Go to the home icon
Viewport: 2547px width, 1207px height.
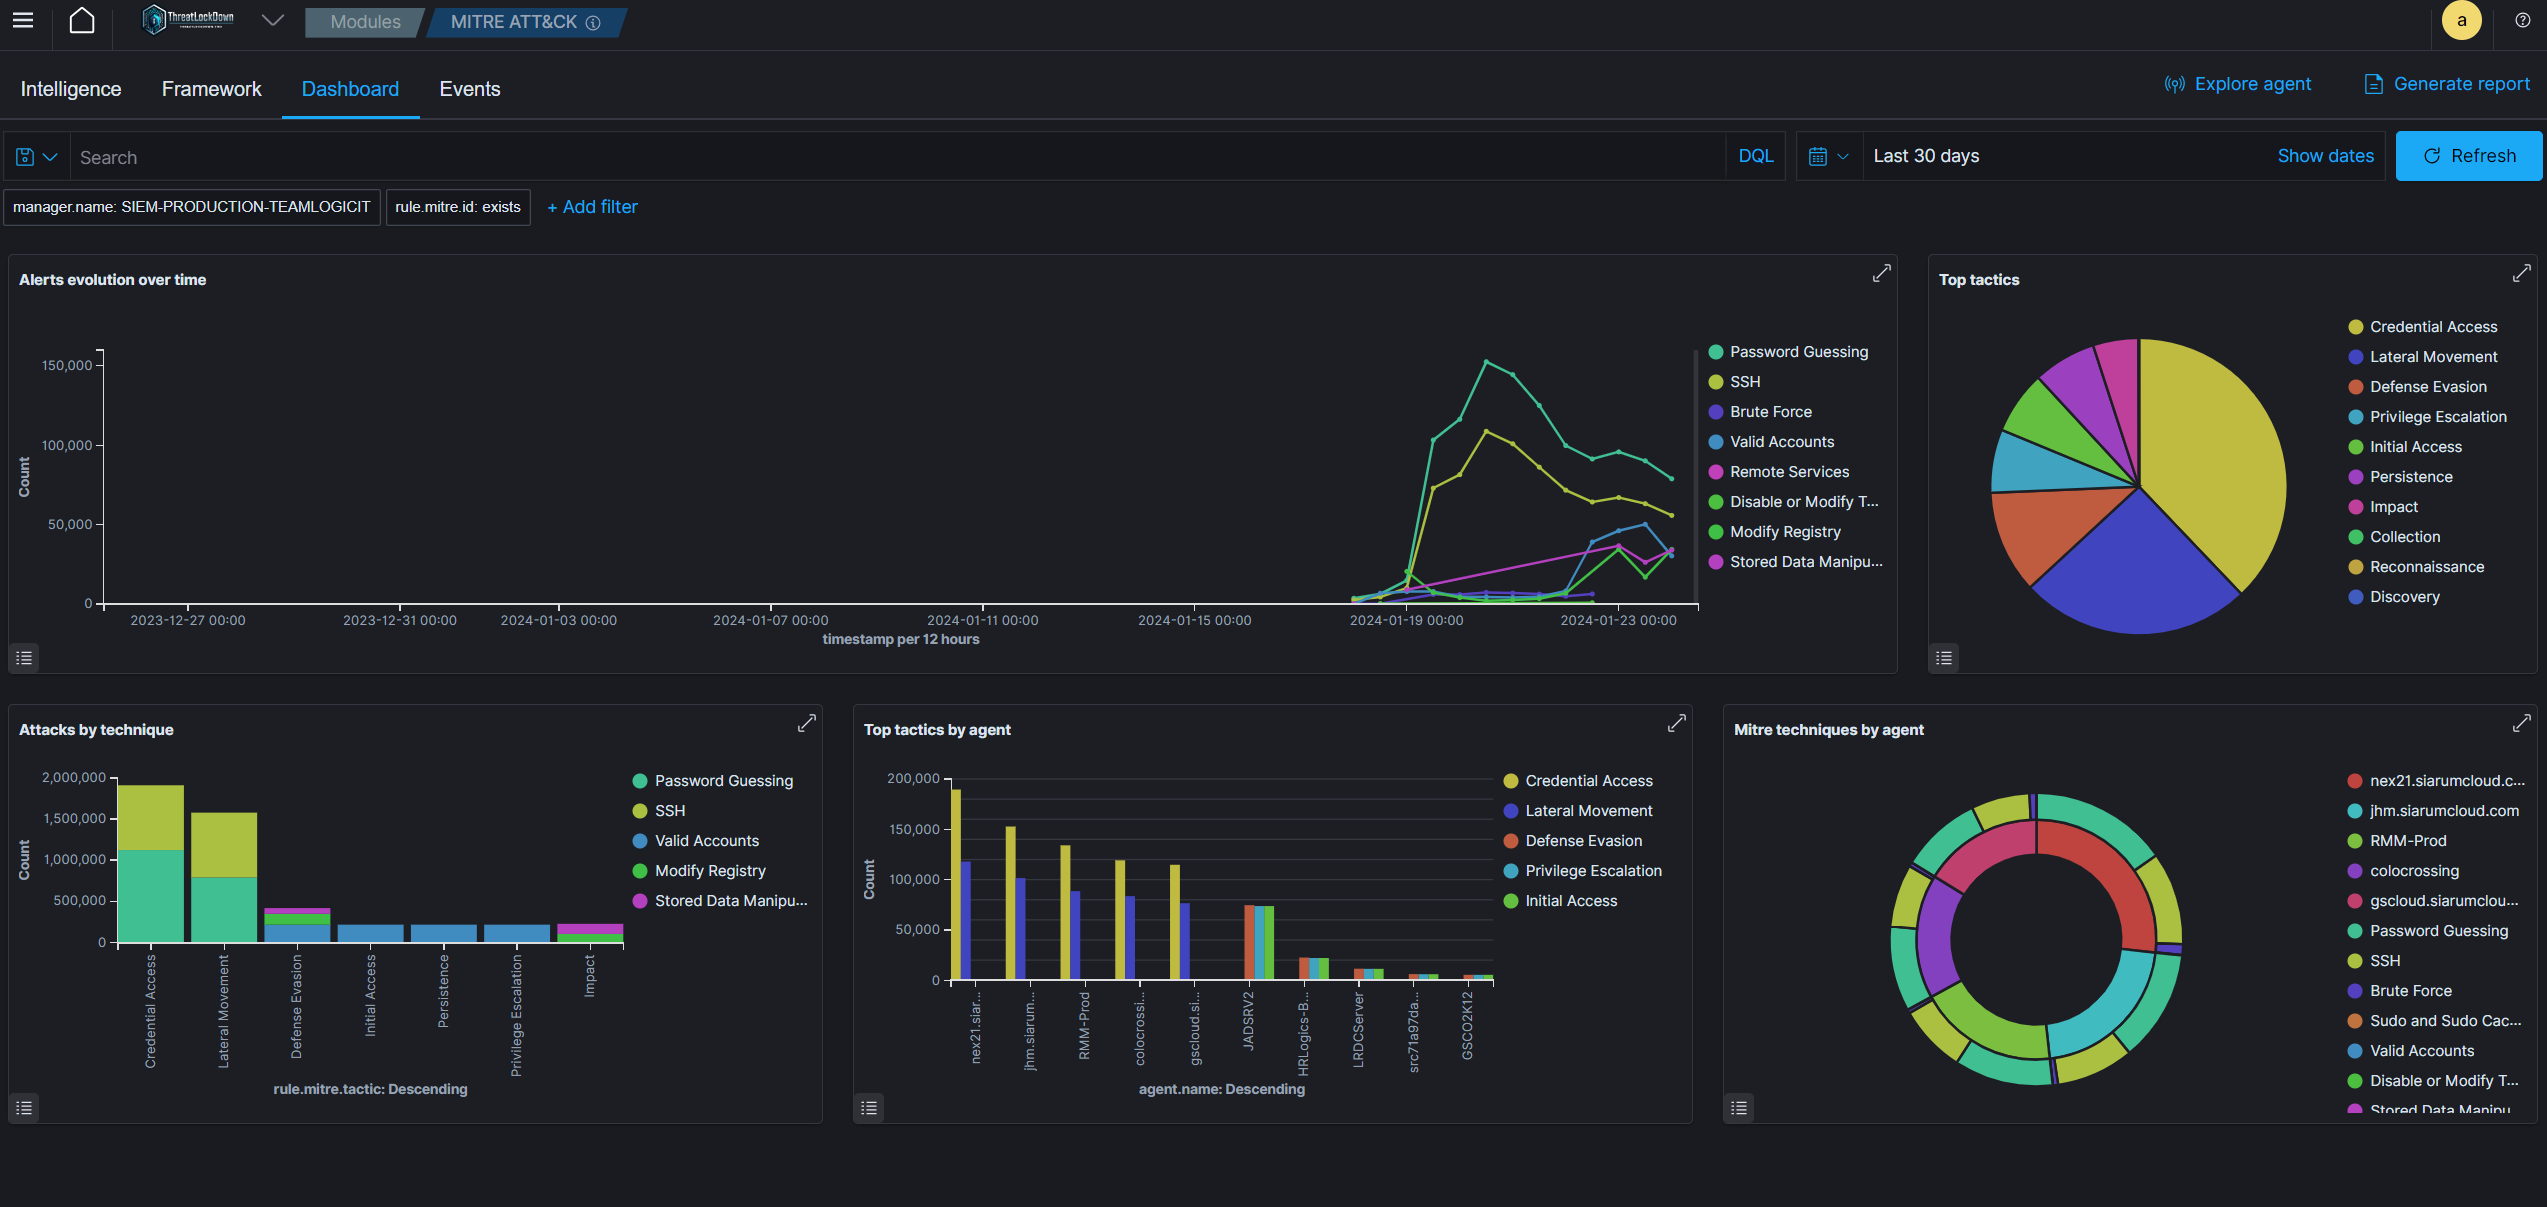(x=82, y=21)
